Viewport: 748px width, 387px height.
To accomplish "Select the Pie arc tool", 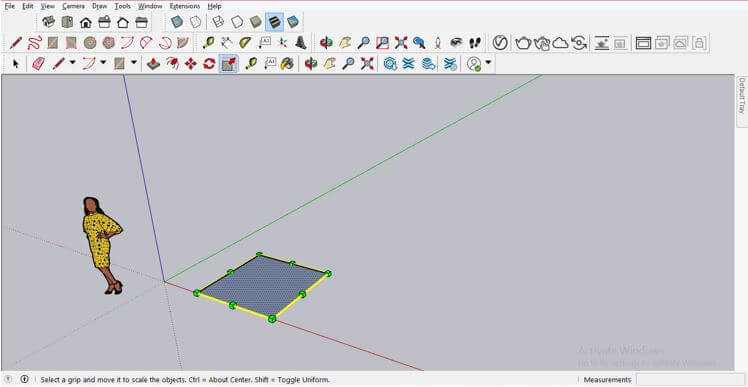I will [182, 43].
